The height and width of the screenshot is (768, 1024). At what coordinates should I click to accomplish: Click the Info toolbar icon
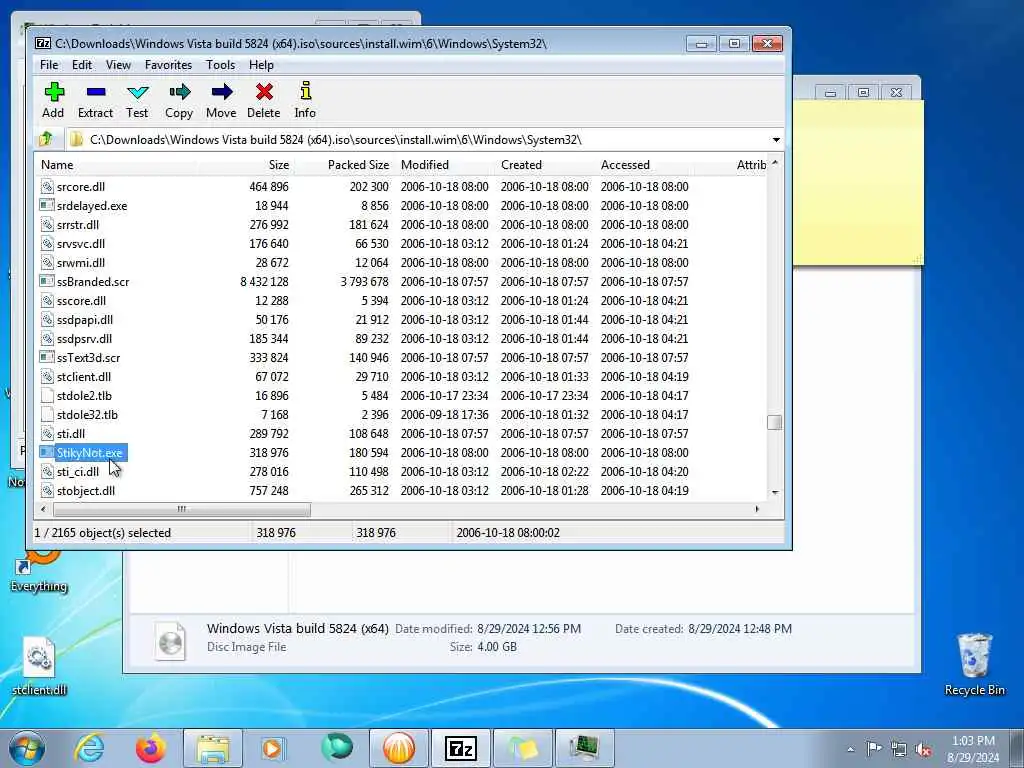[305, 91]
